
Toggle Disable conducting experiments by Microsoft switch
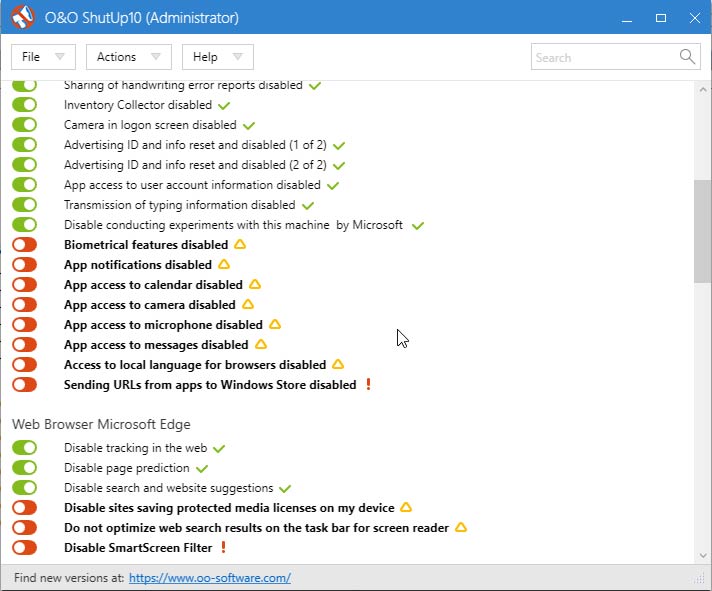[25, 225]
